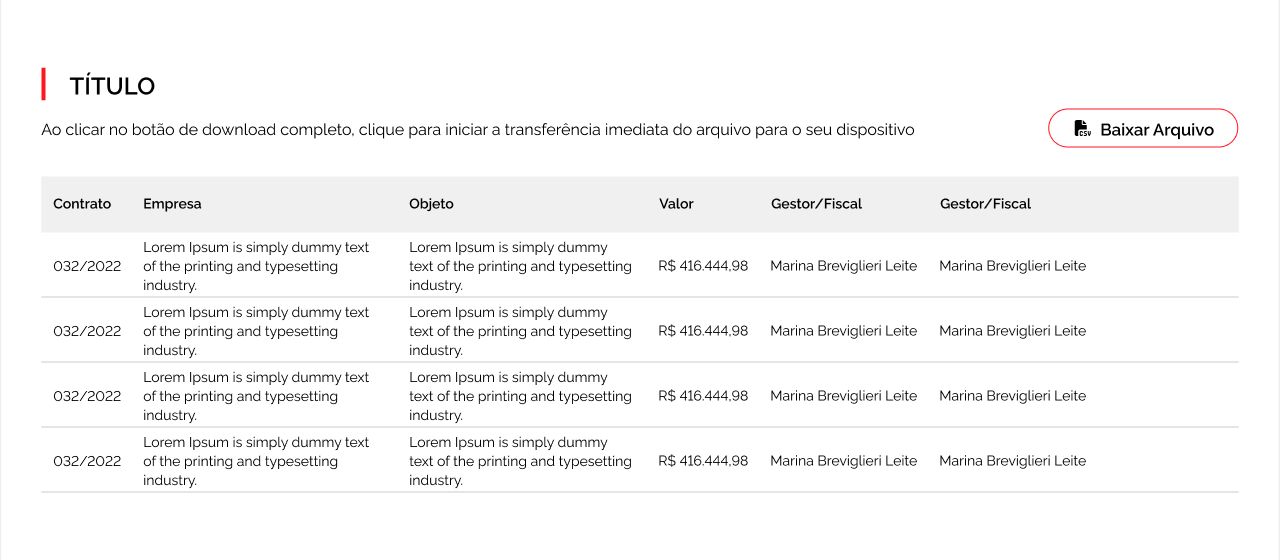Select contract 032/2022 in the third row
Image resolution: width=1280 pixels, height=560 pixels.
click(x=87, y=396)
